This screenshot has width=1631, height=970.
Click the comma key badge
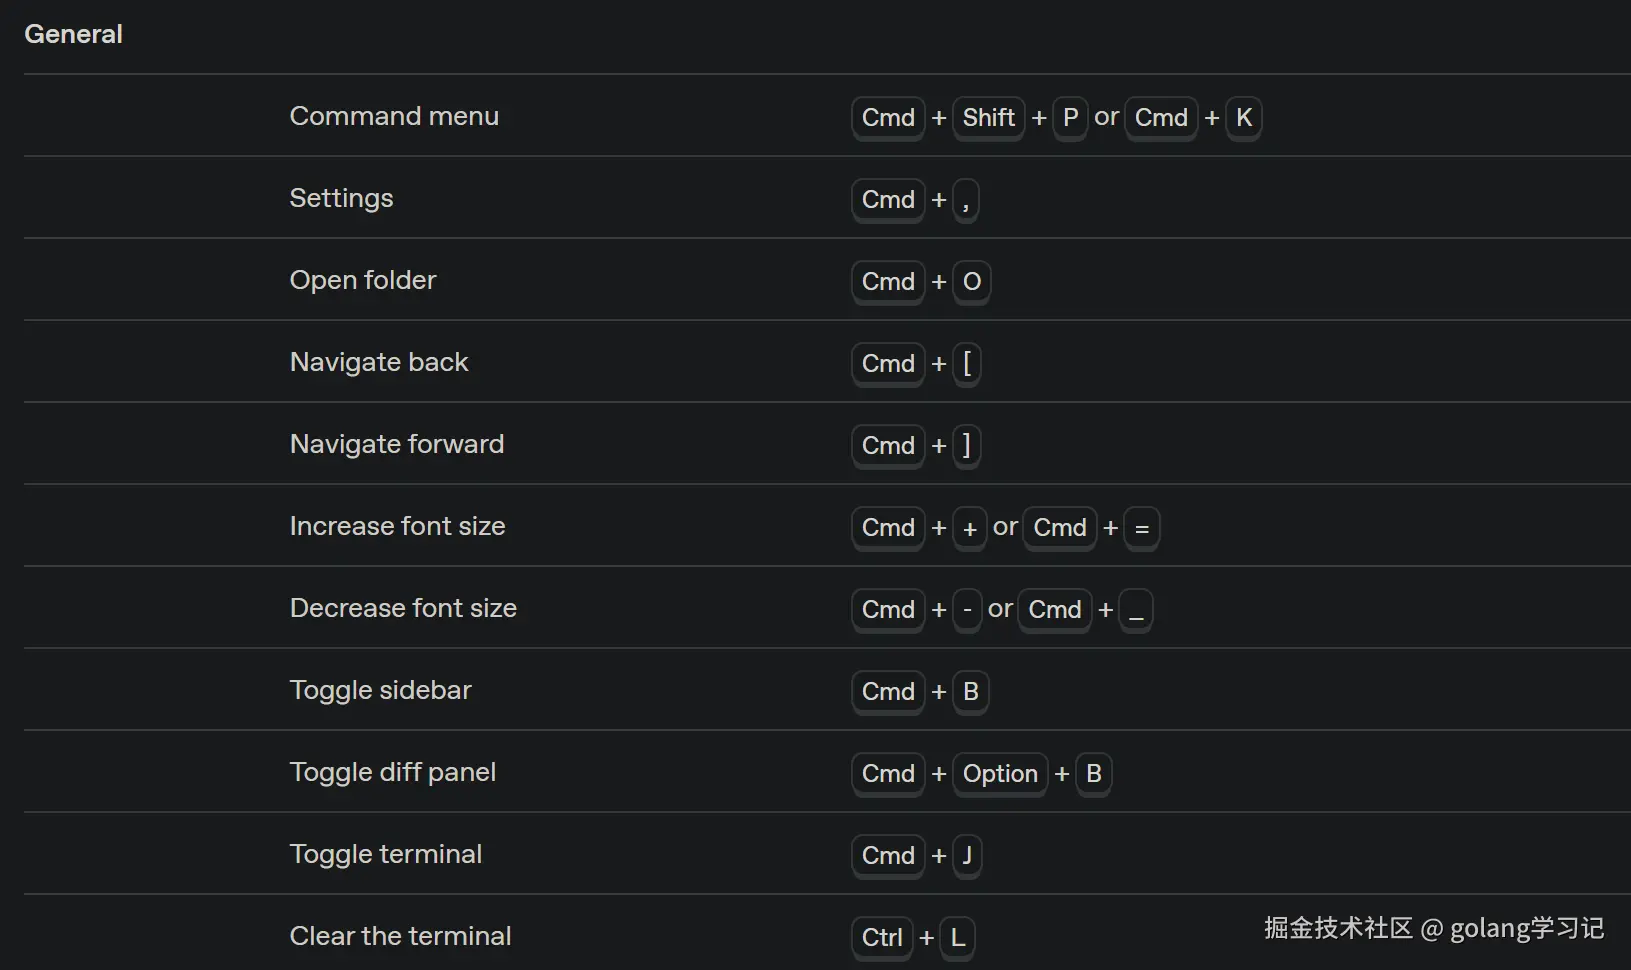[x=966, y=200]
